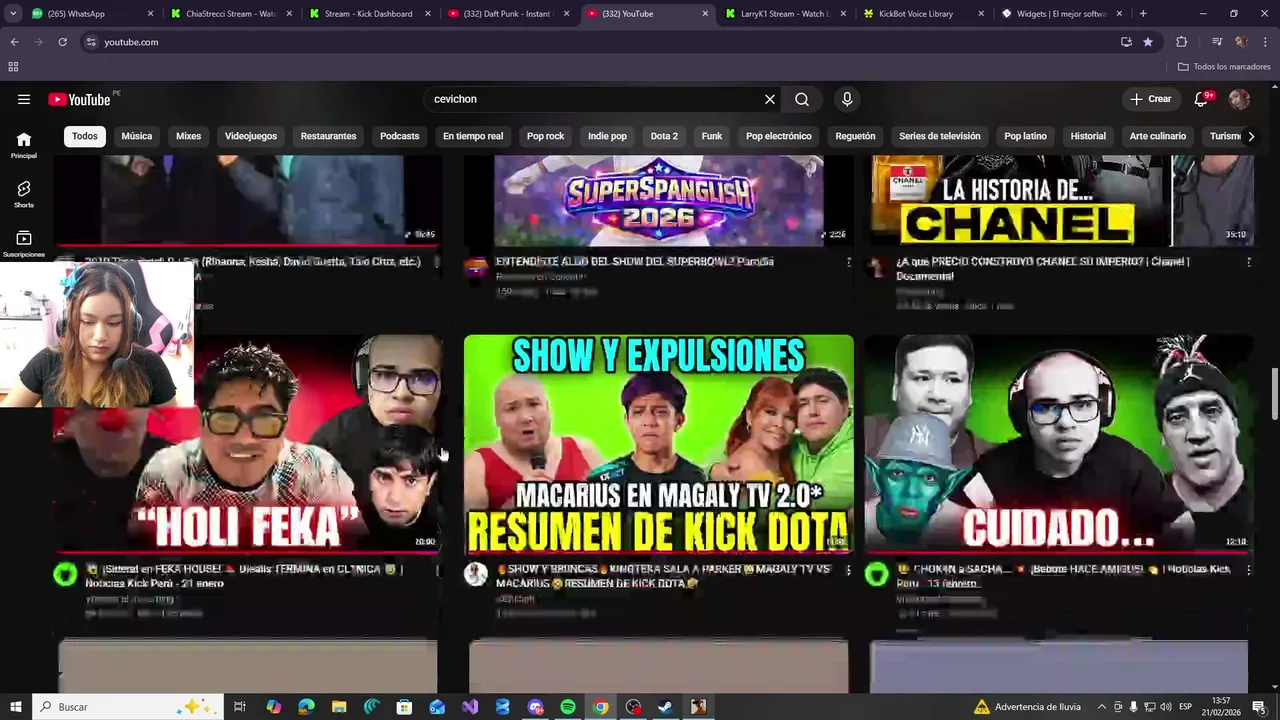The width and height of the screenshot is (1280, 720).
Task: Show hidden system tray icons chevron
Action: (1102, 707)
